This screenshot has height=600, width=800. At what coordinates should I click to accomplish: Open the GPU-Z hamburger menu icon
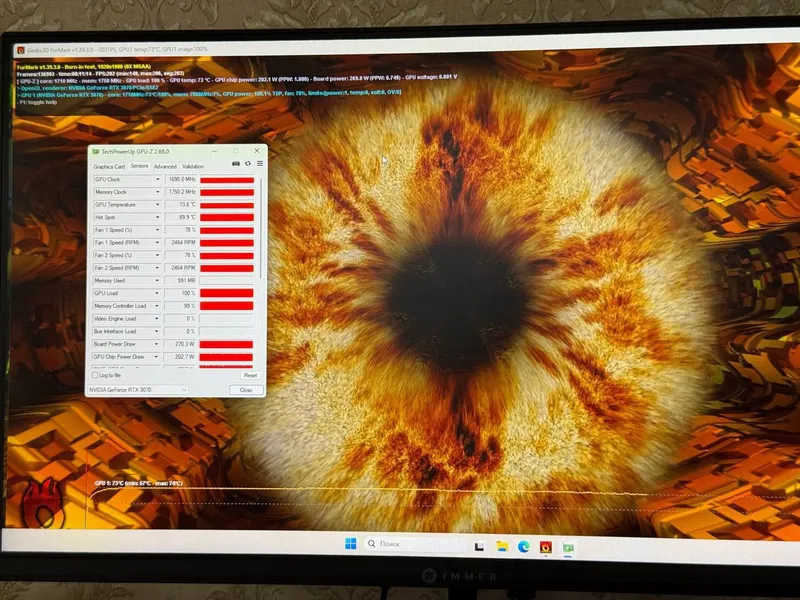(260, 164)
